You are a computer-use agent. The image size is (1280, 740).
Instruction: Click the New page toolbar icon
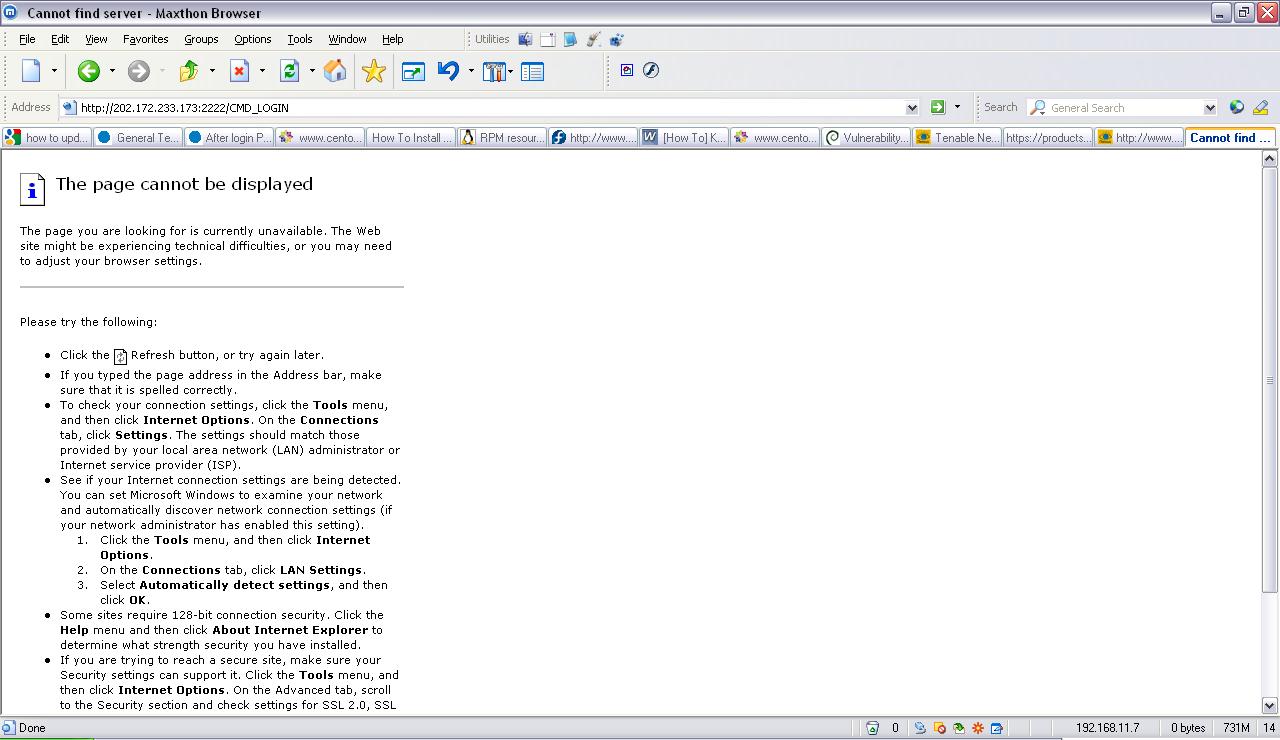point(31,71)
